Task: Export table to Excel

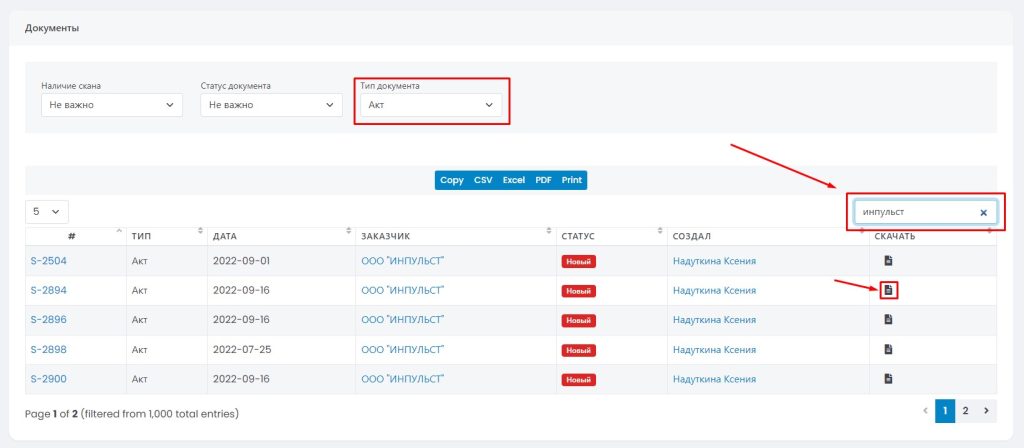Action: pos(513,180)
